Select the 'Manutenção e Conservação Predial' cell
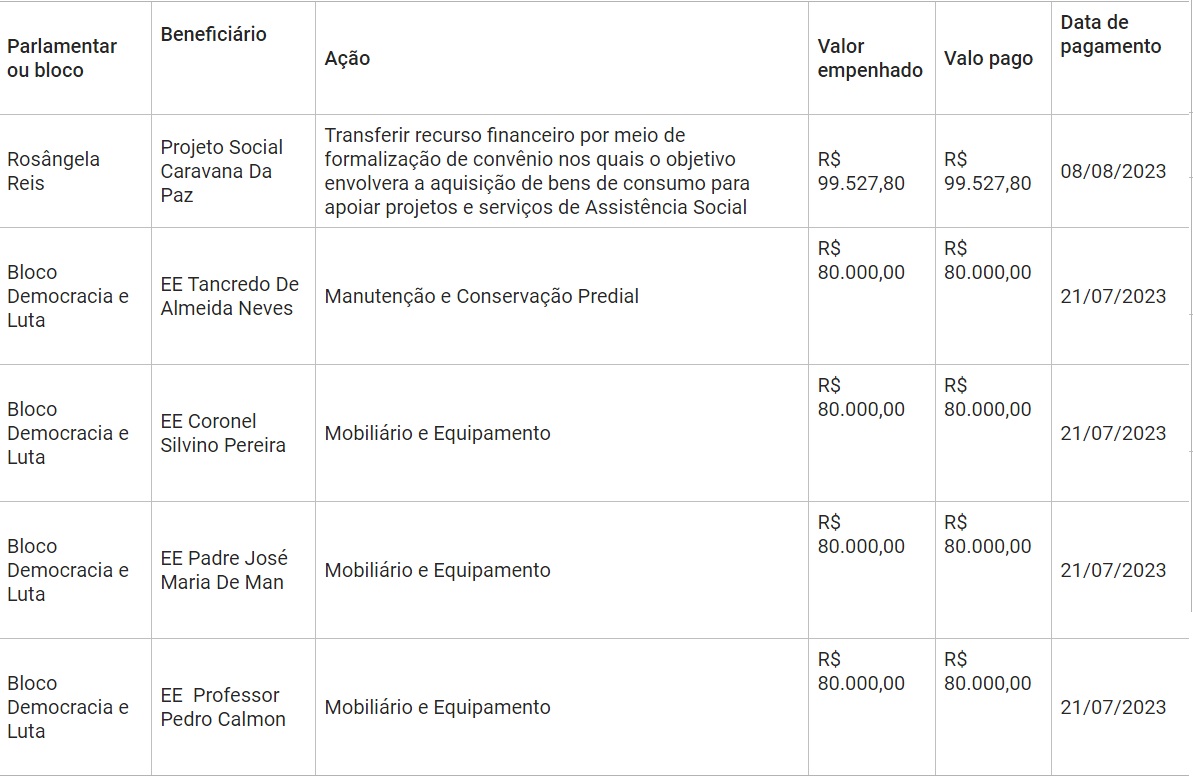This screenshot has width=1193, height=779. [481, 296]
